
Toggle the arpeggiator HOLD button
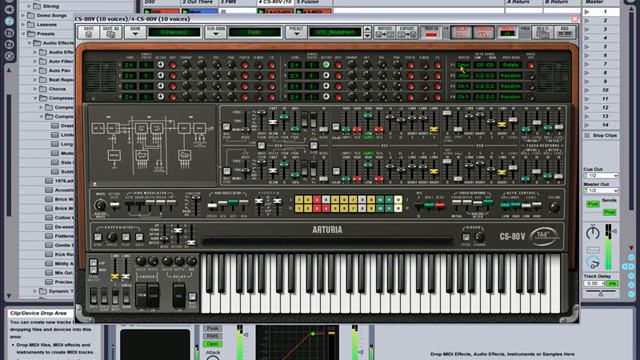coord(139,237)
